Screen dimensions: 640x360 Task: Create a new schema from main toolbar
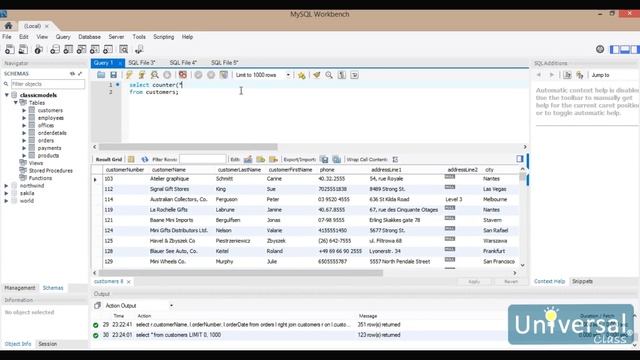(55, 49)
